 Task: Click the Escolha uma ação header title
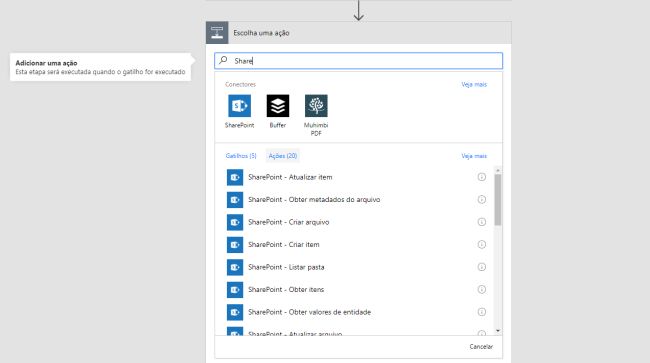pyautogui.click(x=261, y=33)
